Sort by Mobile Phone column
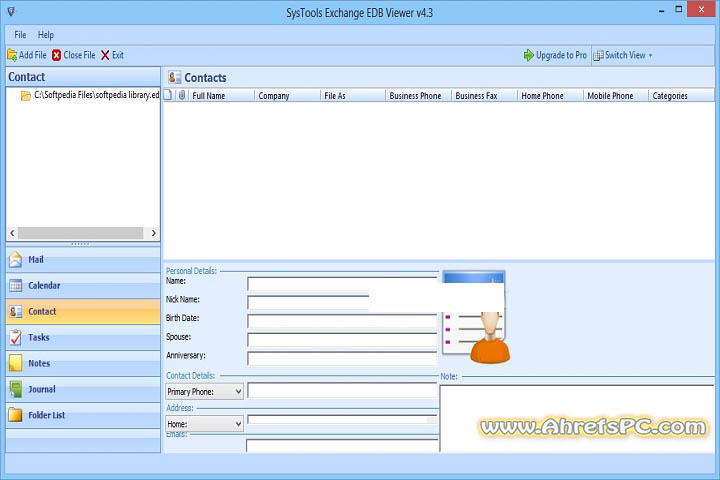 click(x=616, y=96)
